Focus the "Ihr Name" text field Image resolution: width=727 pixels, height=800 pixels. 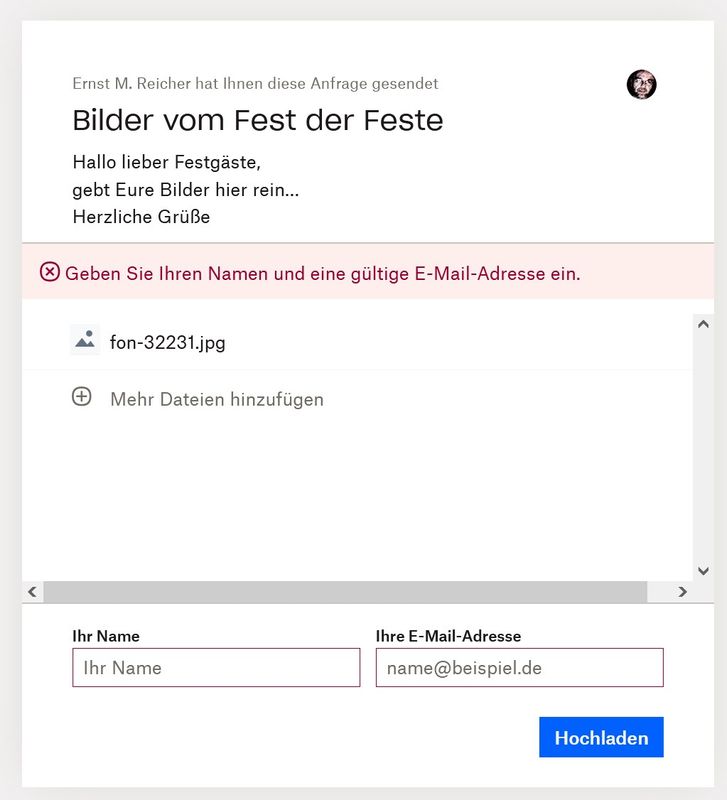[216, 668]
